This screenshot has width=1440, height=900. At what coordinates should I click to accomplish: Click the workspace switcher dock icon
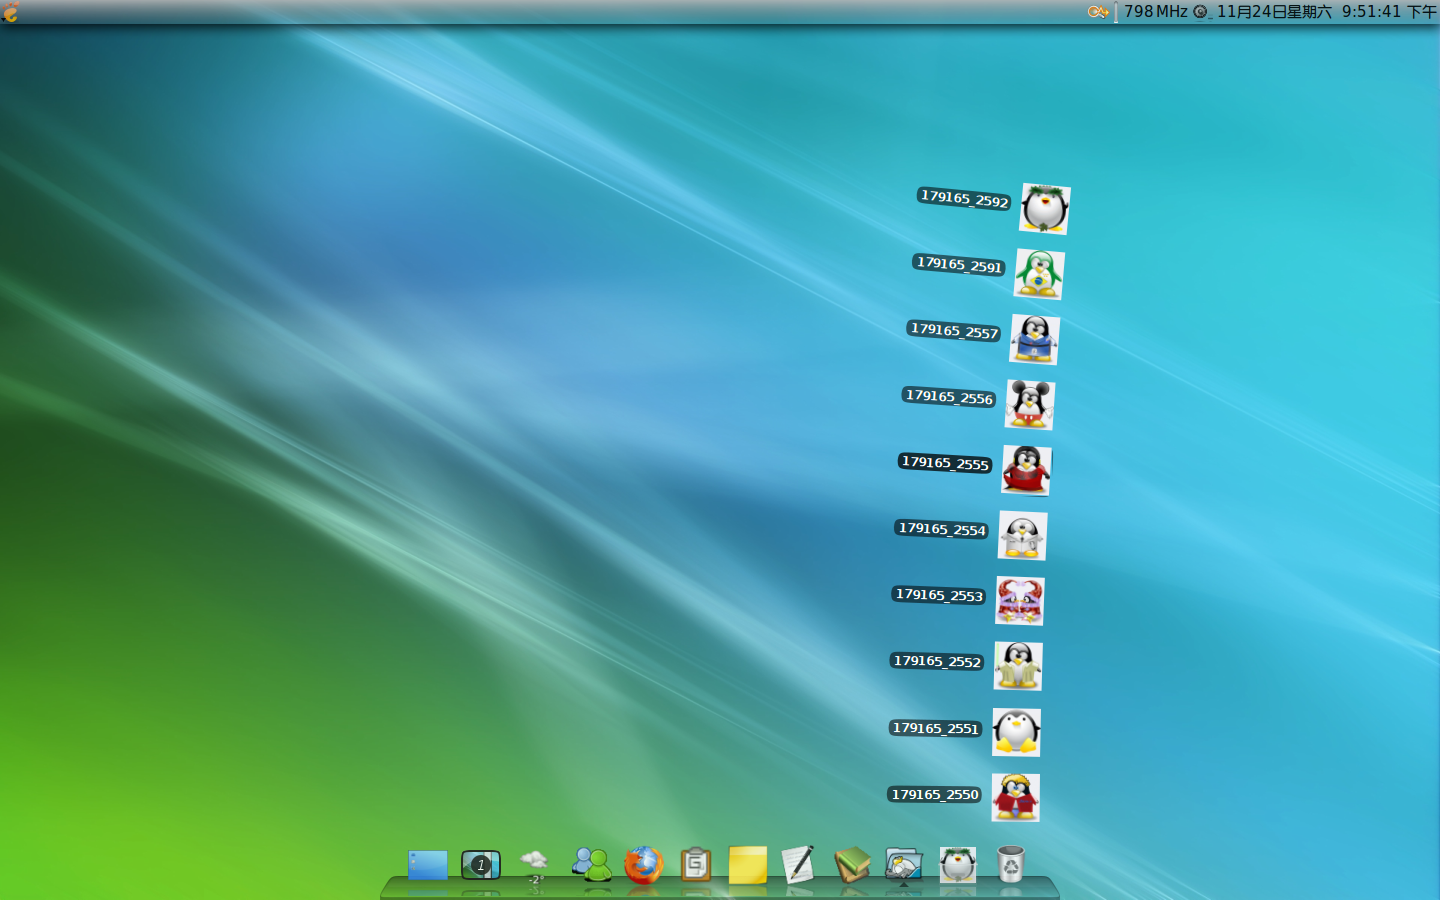pos(480,865)
